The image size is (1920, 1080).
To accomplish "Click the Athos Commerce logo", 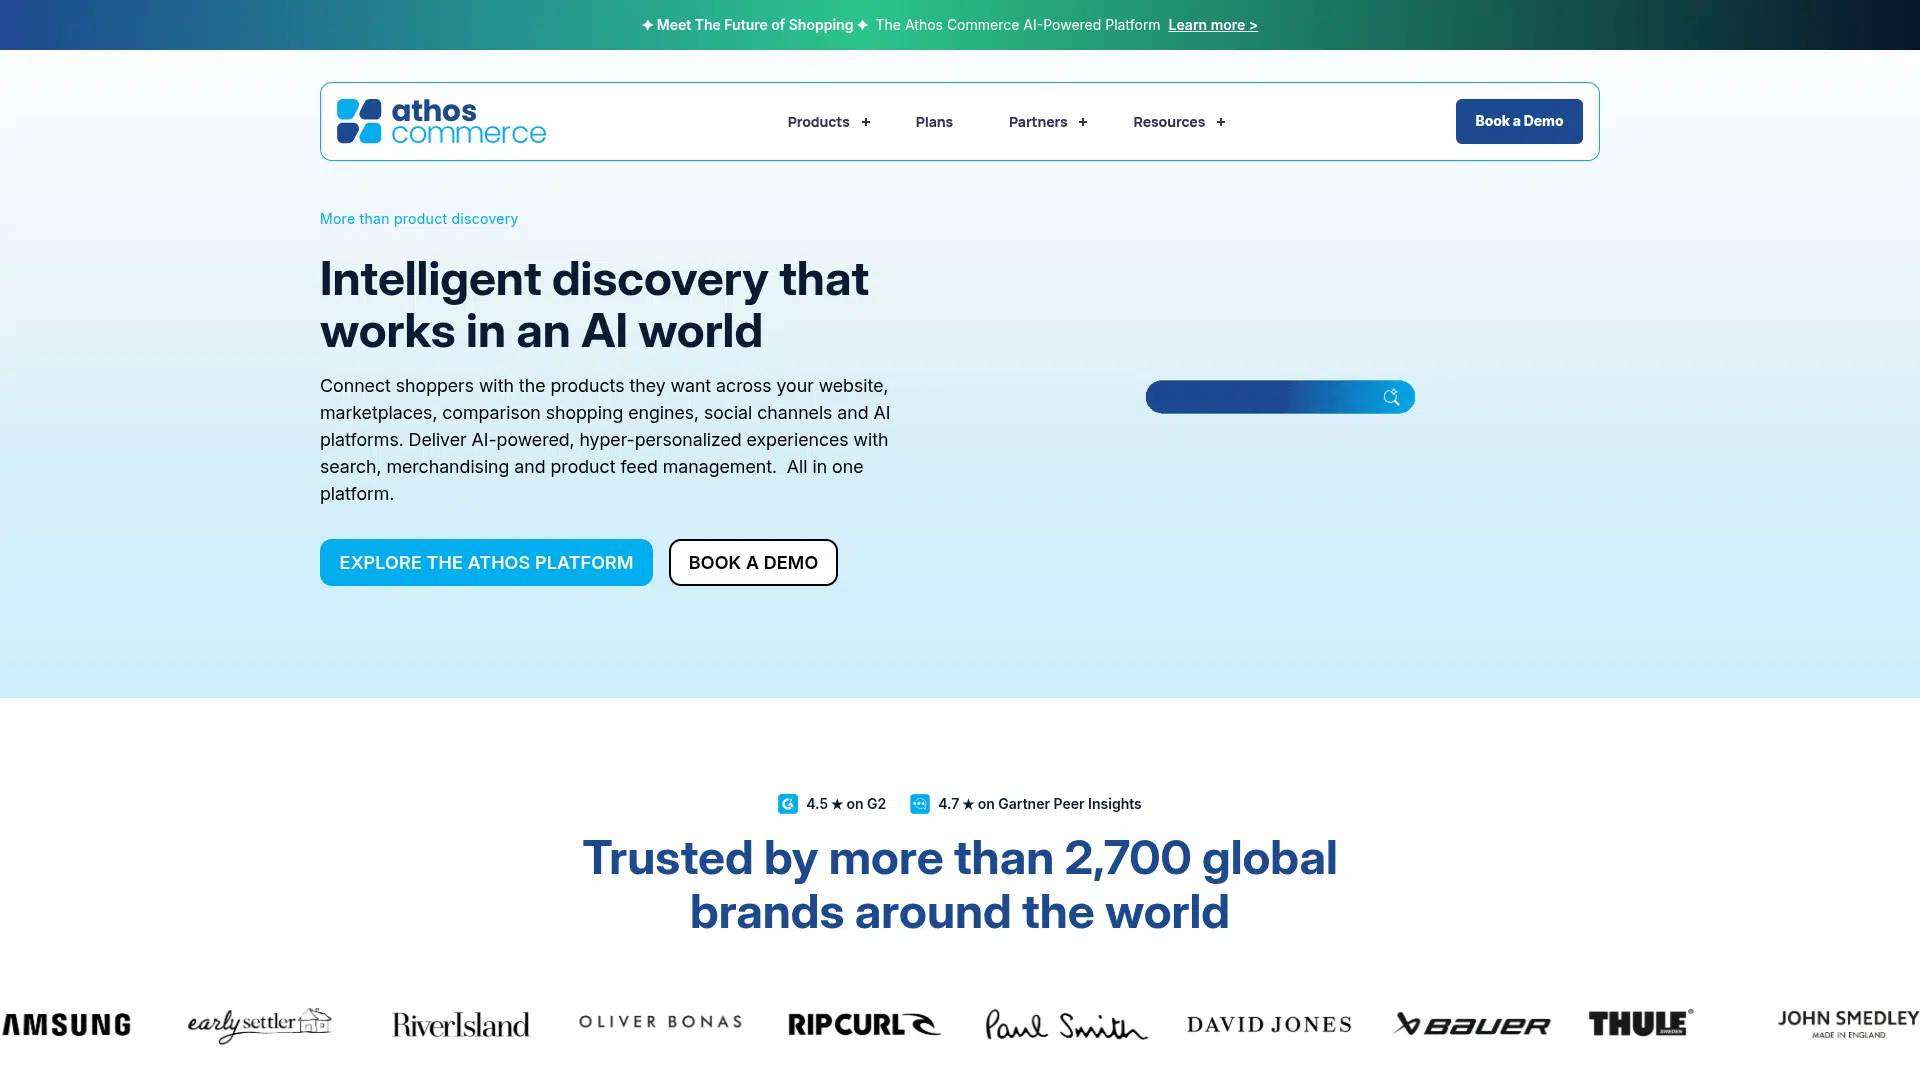I will click(x=441, y=121).
